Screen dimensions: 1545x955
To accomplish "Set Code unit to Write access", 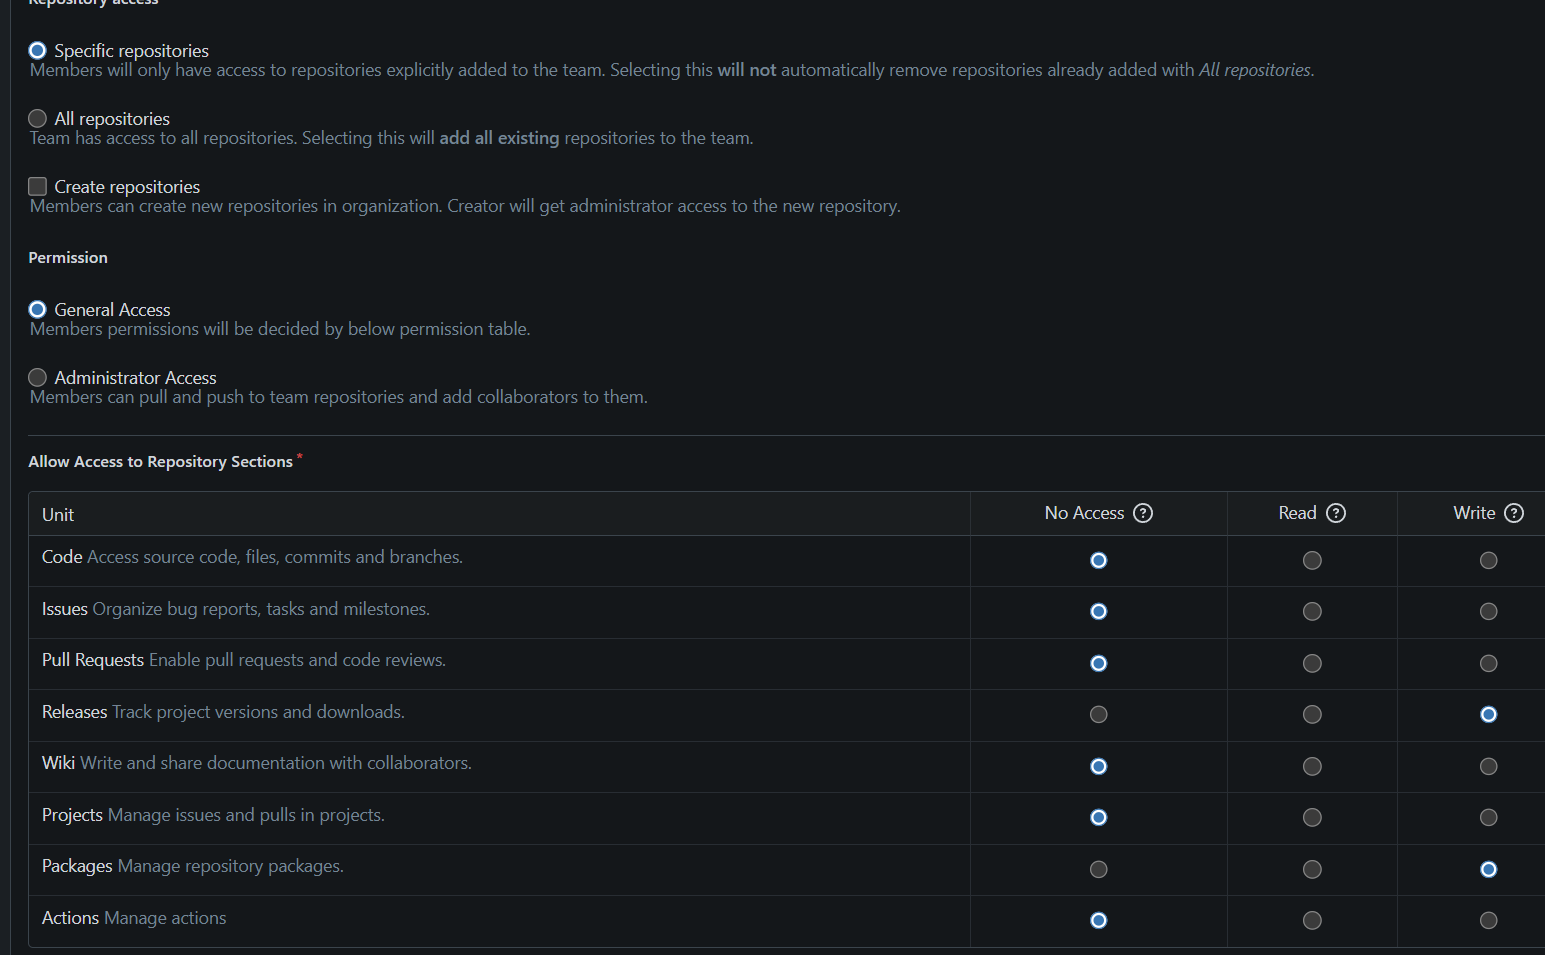I will coord(1488,561).
